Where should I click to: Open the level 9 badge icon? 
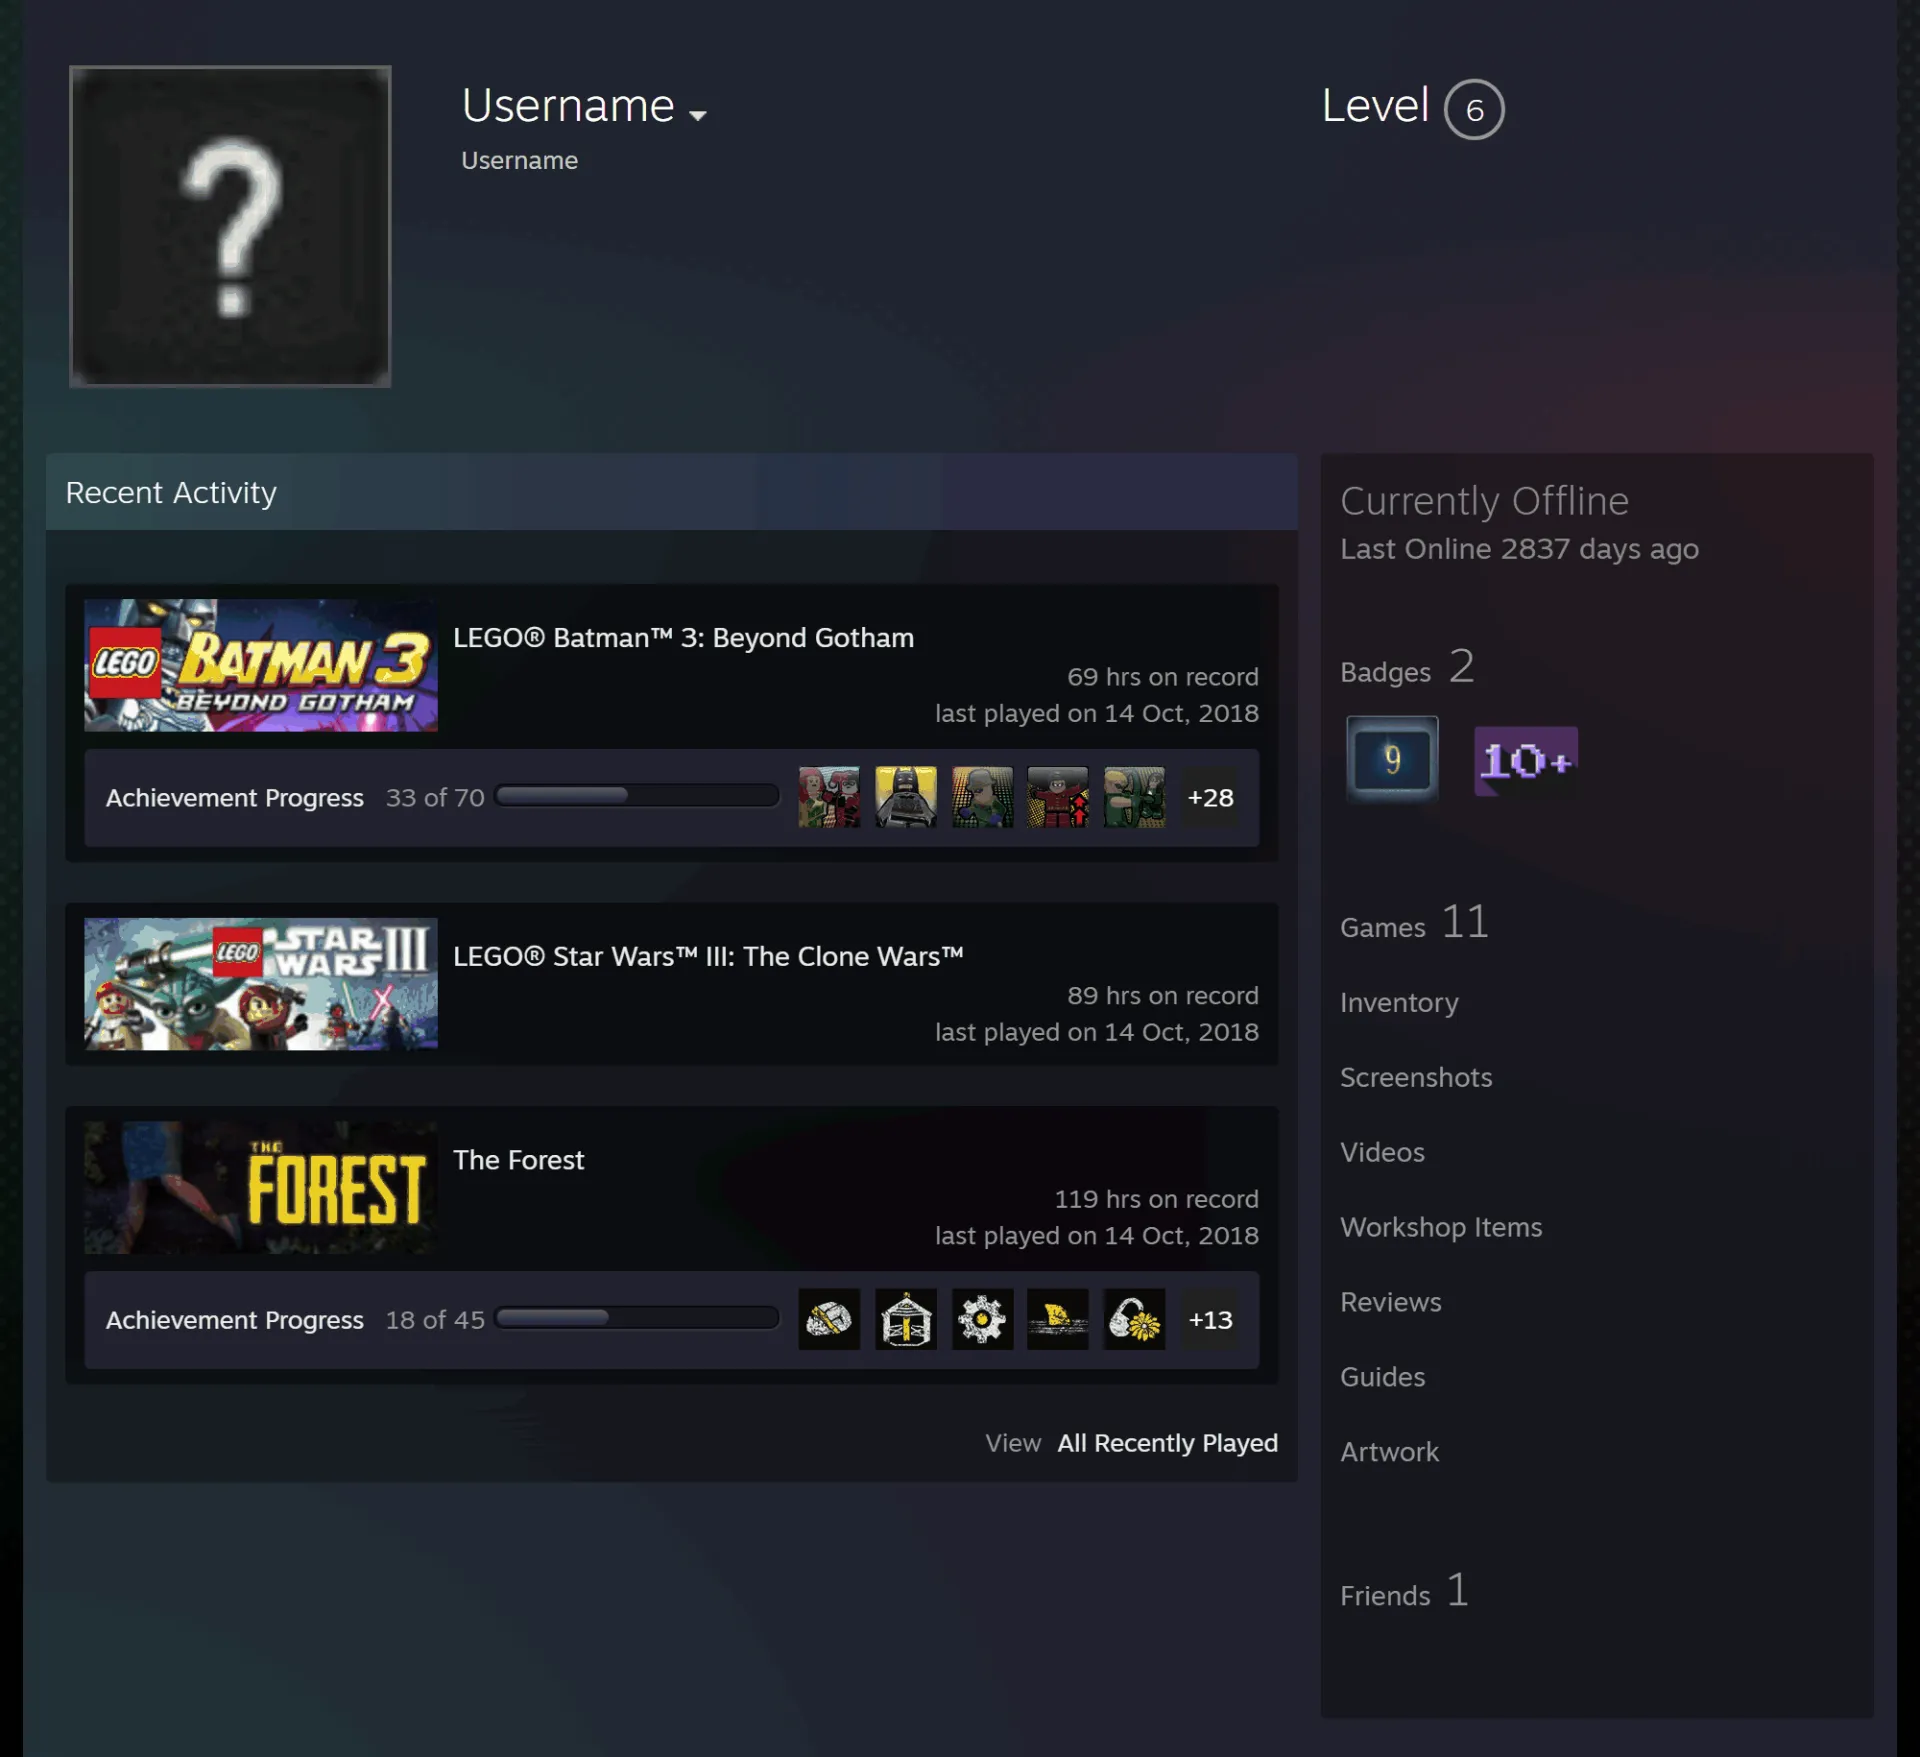[x=1392, y=760]
